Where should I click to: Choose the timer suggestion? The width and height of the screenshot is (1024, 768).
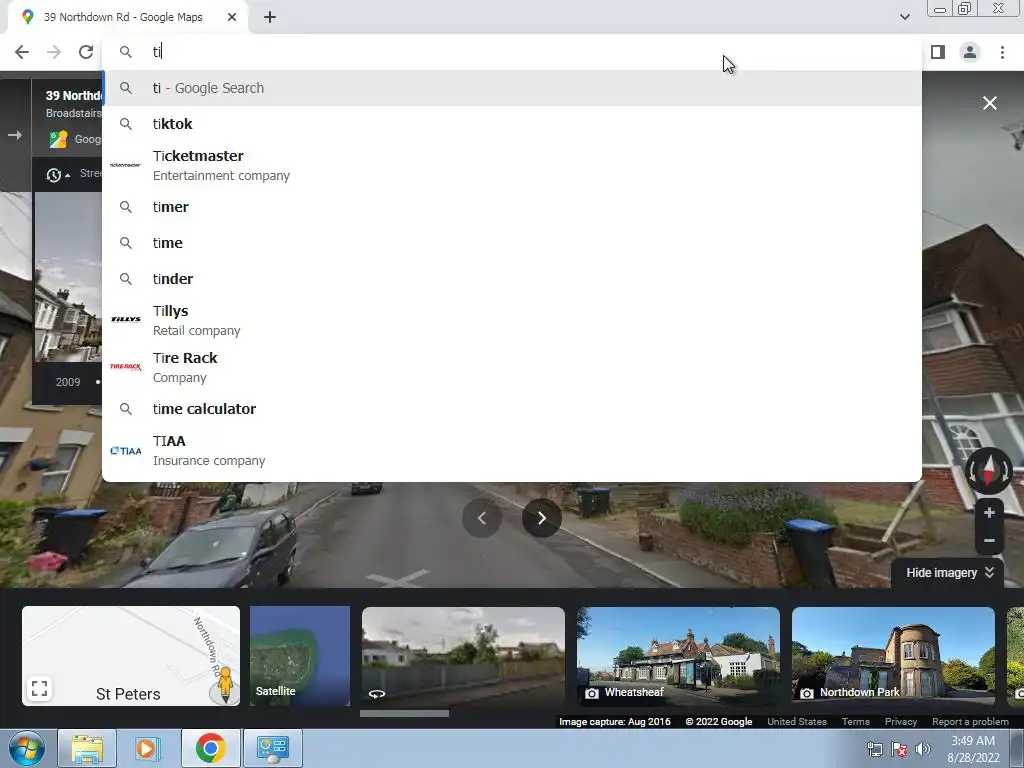[x=512, y=207]
